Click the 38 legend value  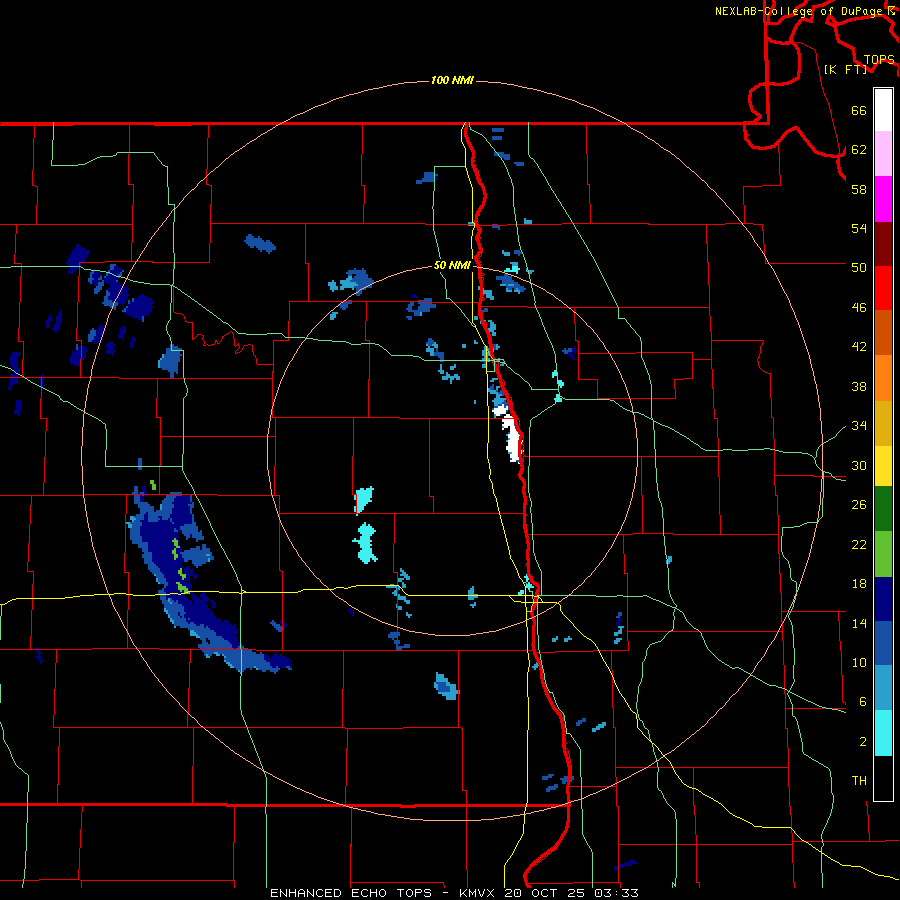pyautogui.click(x=859, y=386)
